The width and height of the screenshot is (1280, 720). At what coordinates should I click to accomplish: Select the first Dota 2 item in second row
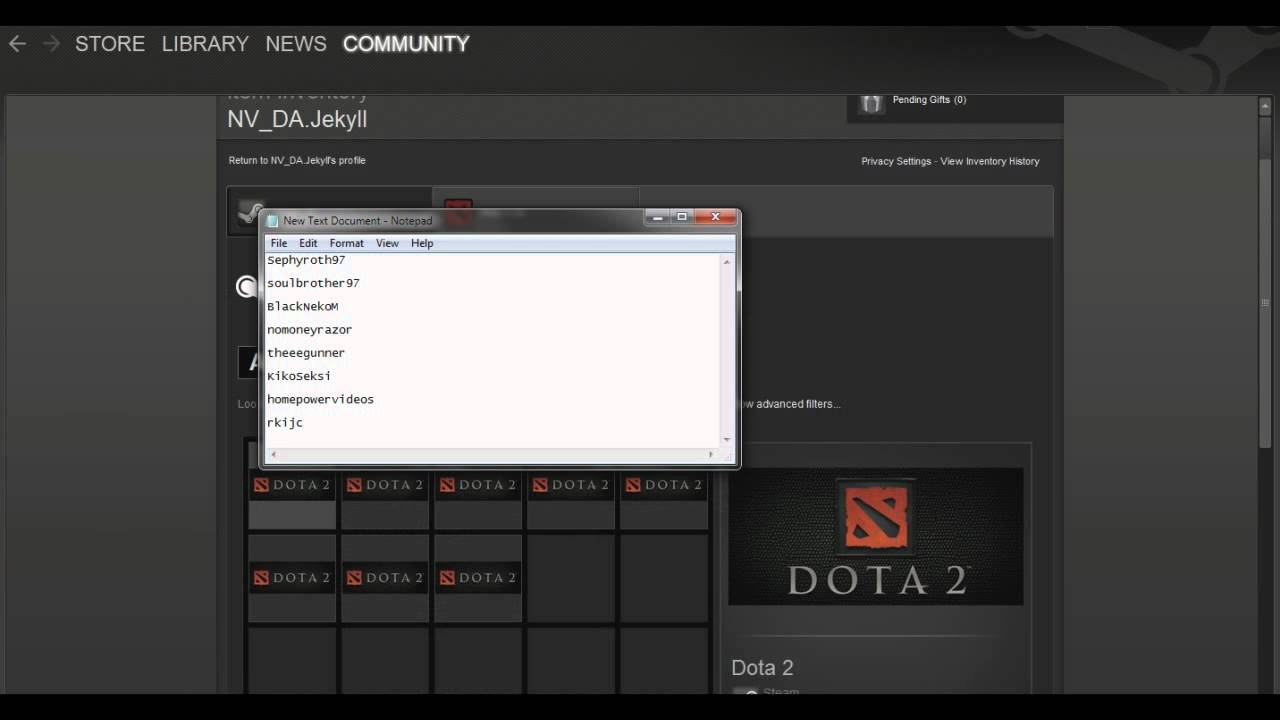tap(292, 578)
